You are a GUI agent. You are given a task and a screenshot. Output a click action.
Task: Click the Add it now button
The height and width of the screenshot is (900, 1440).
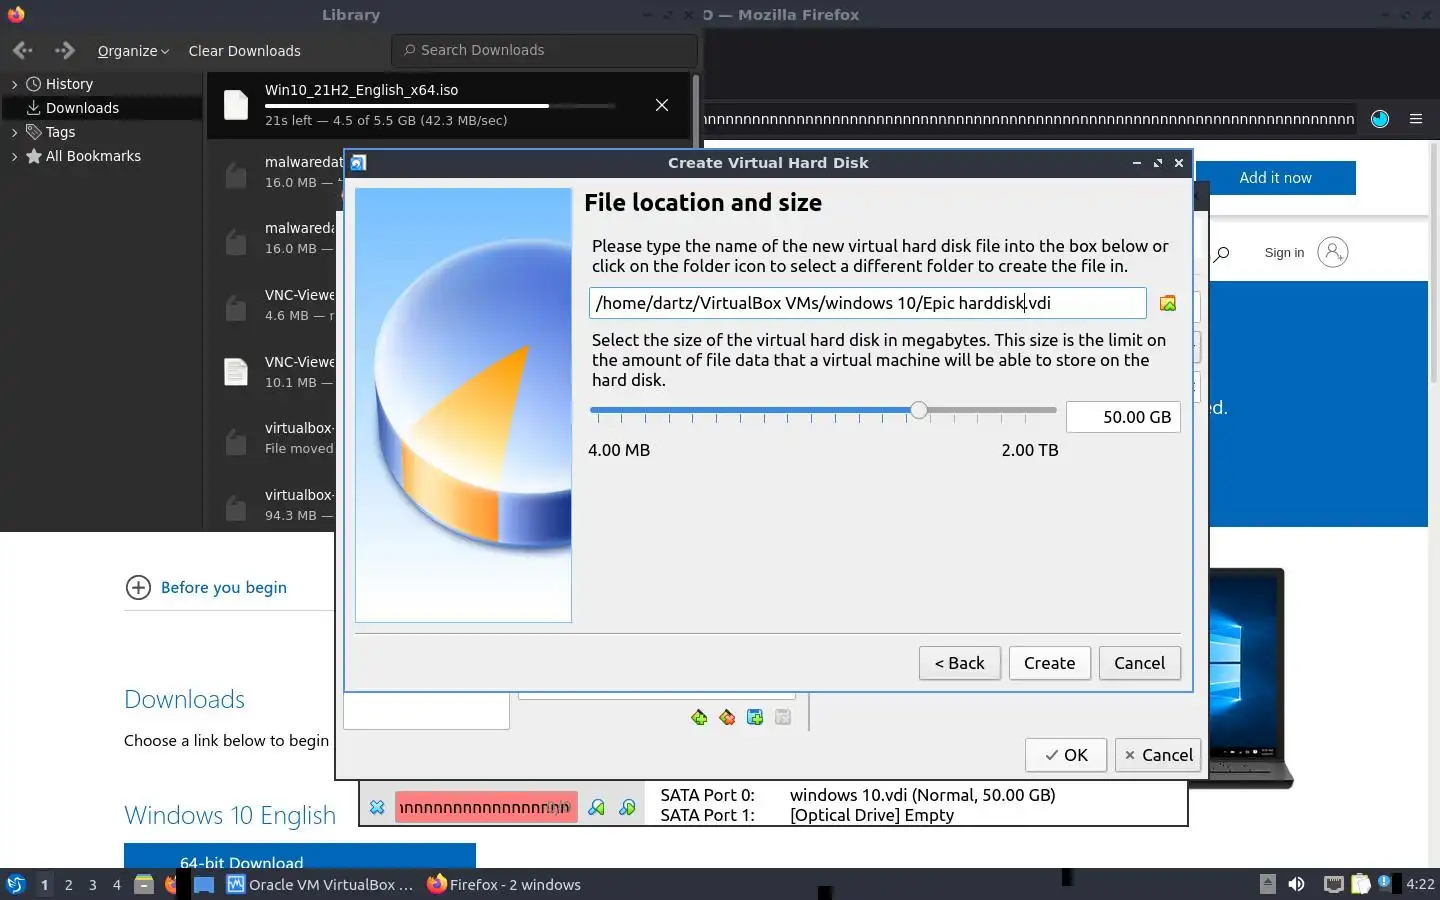click(x=1275, y=177)
